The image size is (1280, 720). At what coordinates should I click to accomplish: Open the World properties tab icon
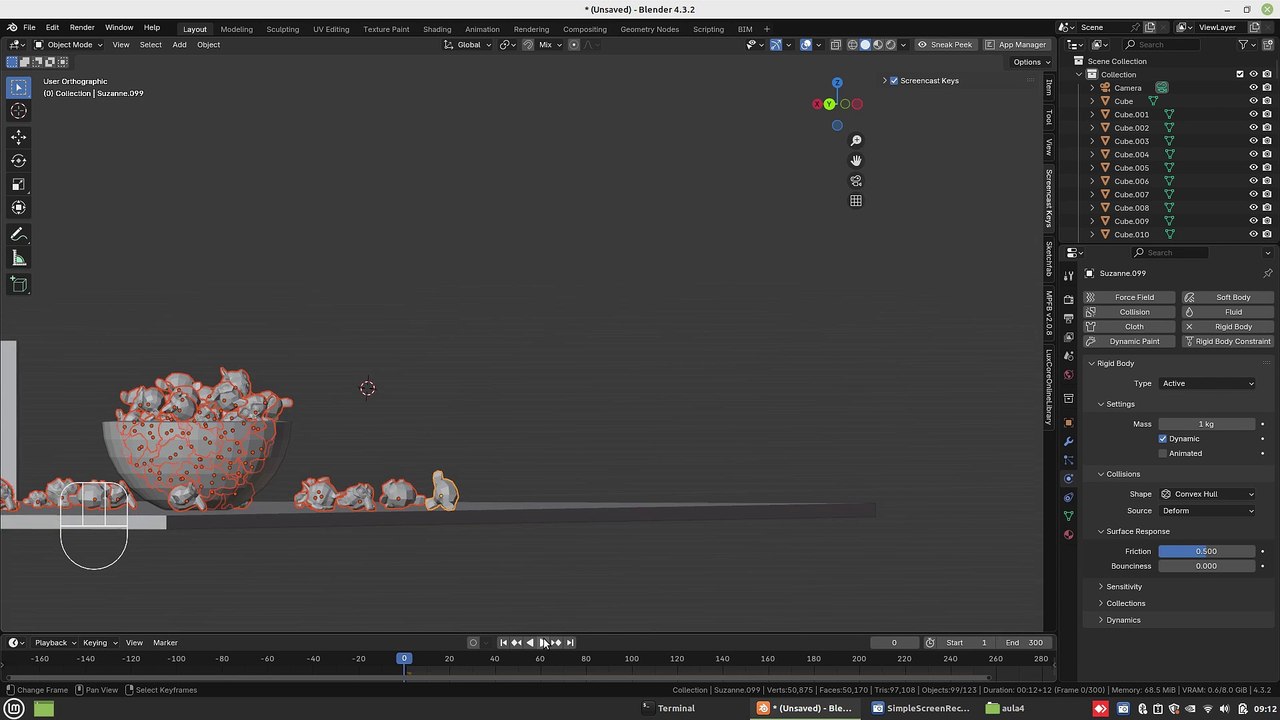tap(1068, 375)
